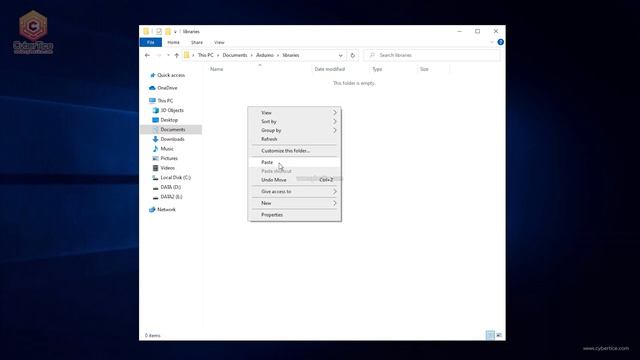
Task: Click This PC in the address breadcrumb
Action: click(x=206, y=55)
